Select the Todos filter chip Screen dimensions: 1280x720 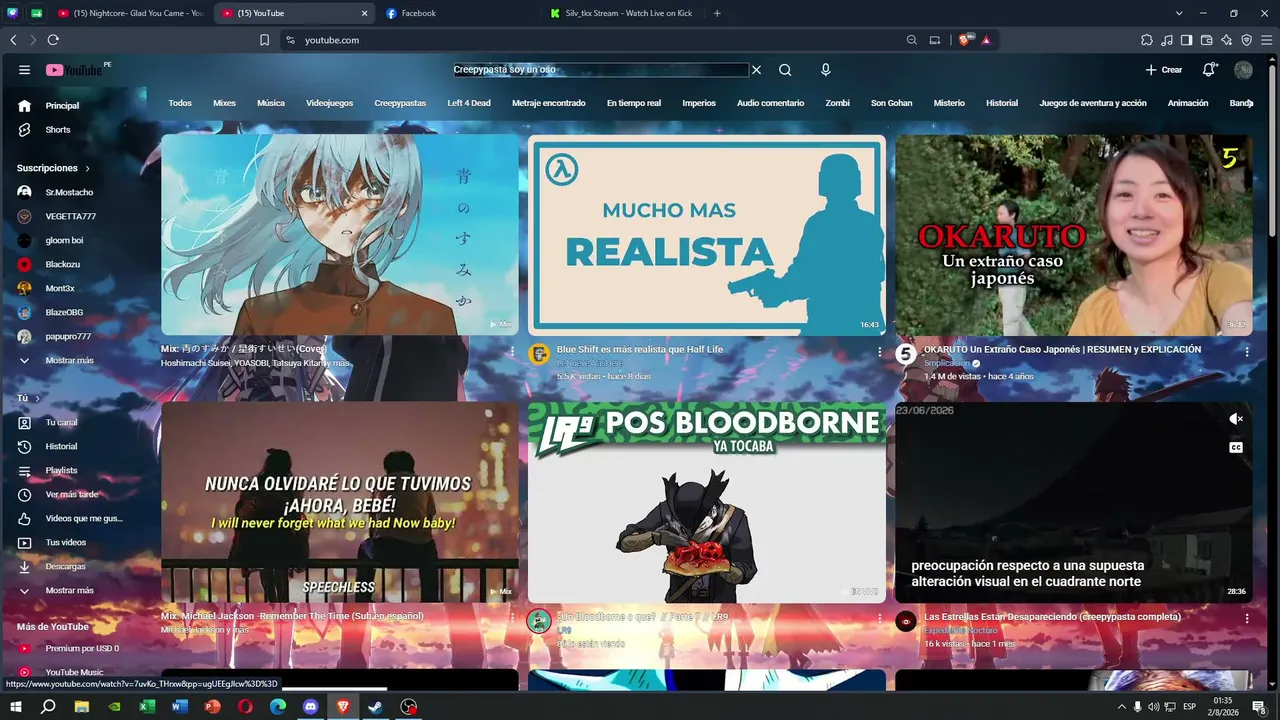[x=180, y=103]
